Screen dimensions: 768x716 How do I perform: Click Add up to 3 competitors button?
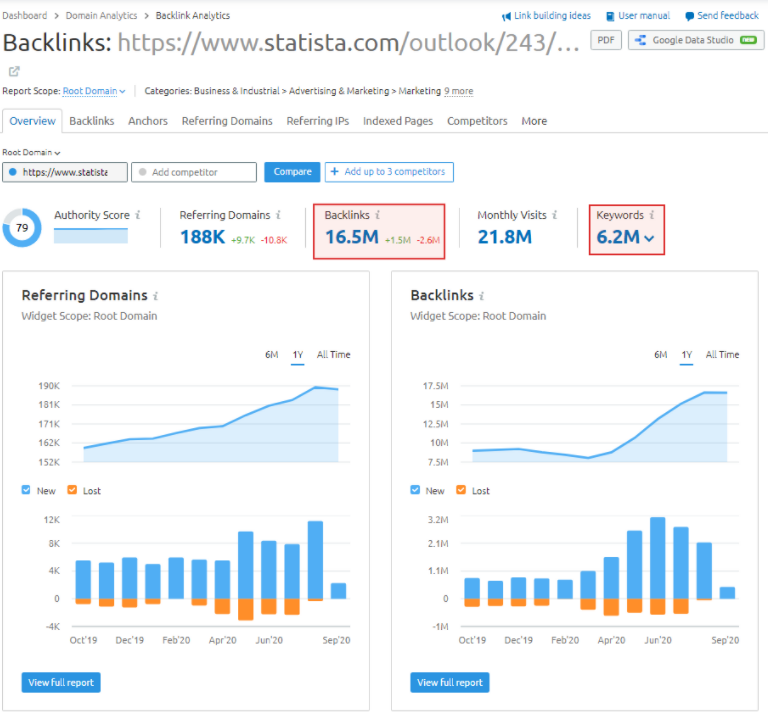389,172
